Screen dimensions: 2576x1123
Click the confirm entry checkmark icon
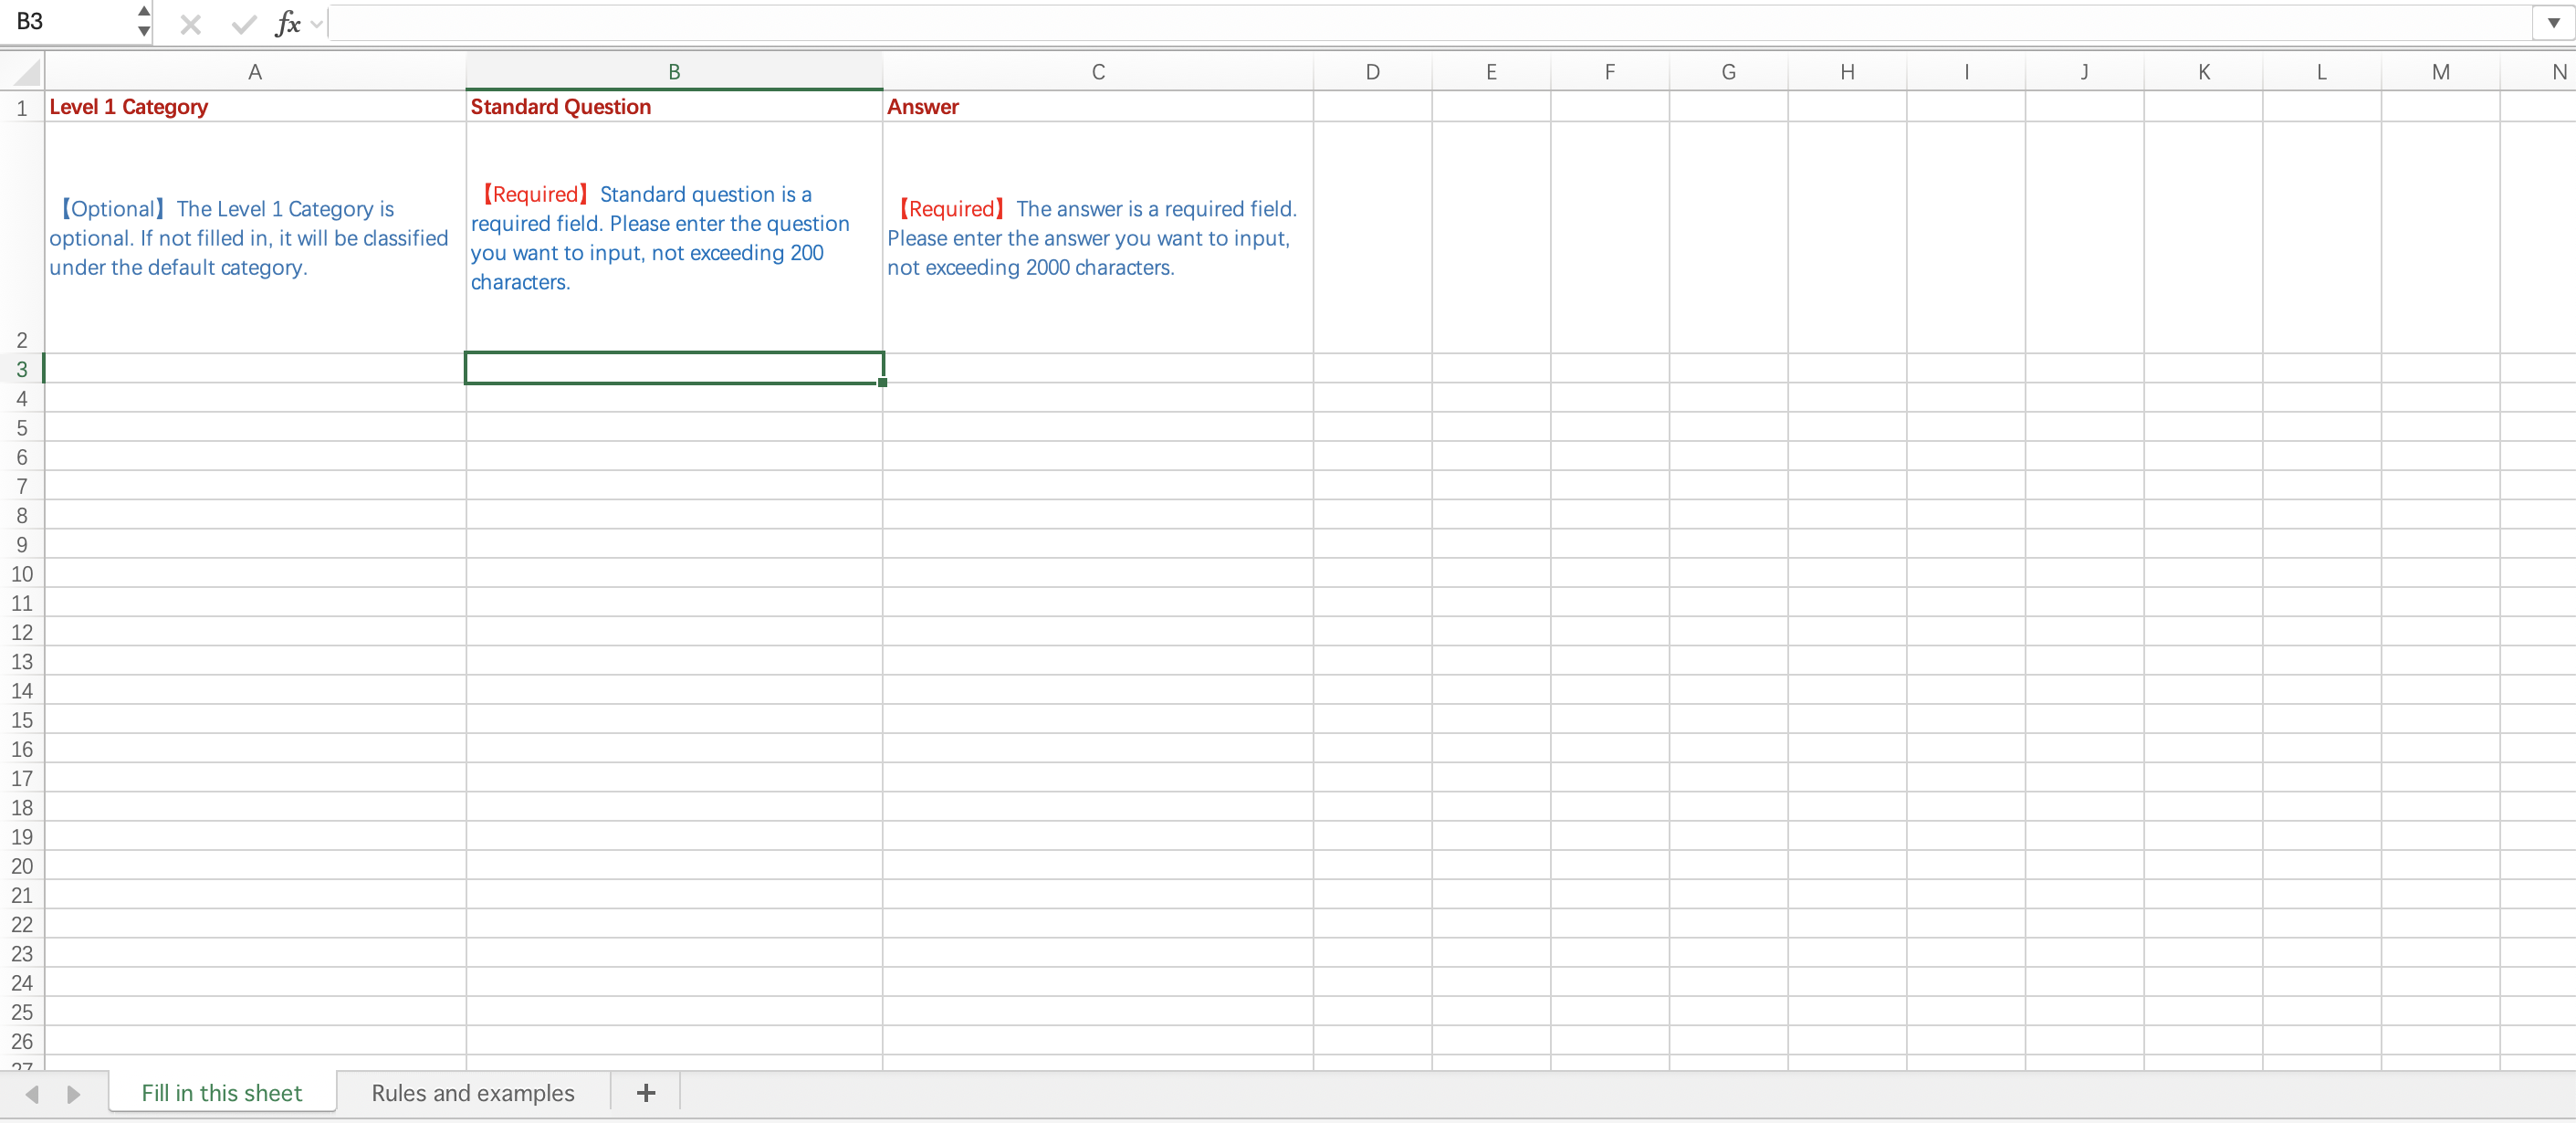[243, 24]
